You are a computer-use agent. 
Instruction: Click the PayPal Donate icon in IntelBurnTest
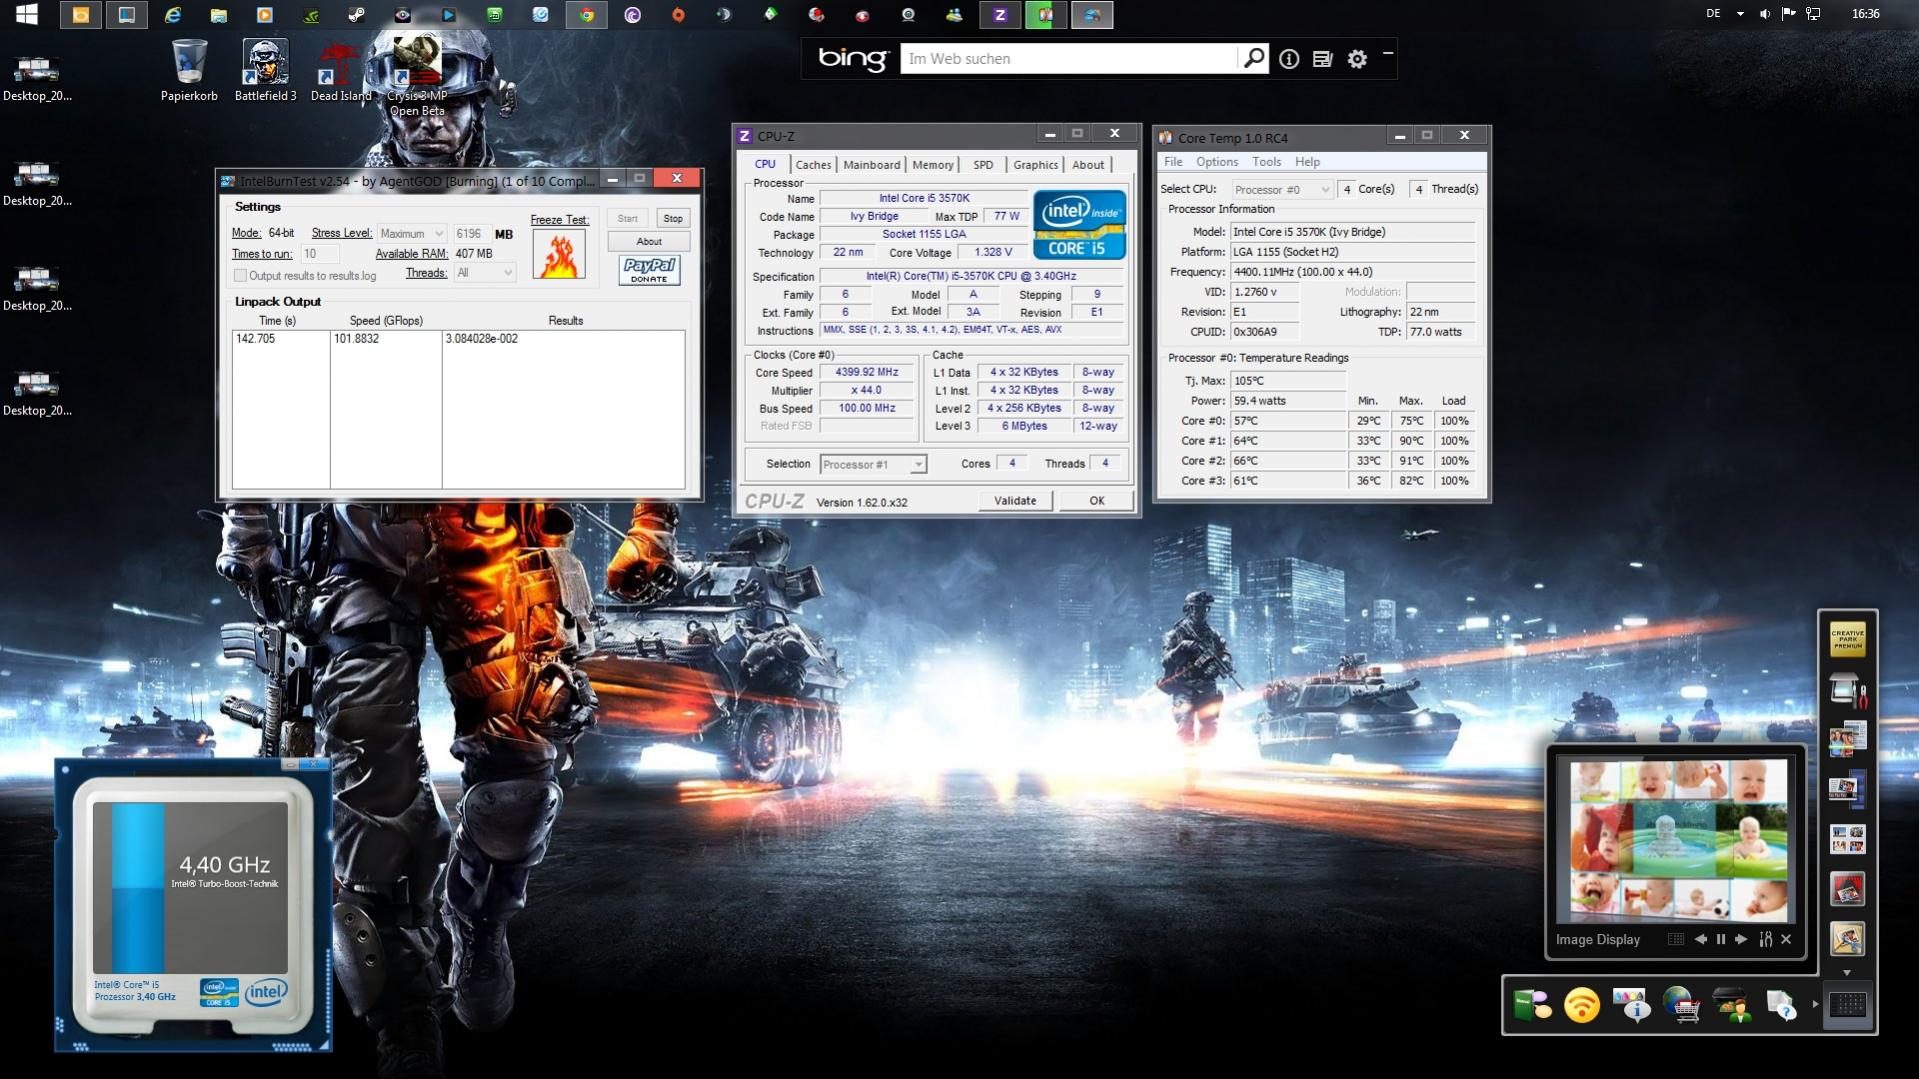tap(649, 270)
